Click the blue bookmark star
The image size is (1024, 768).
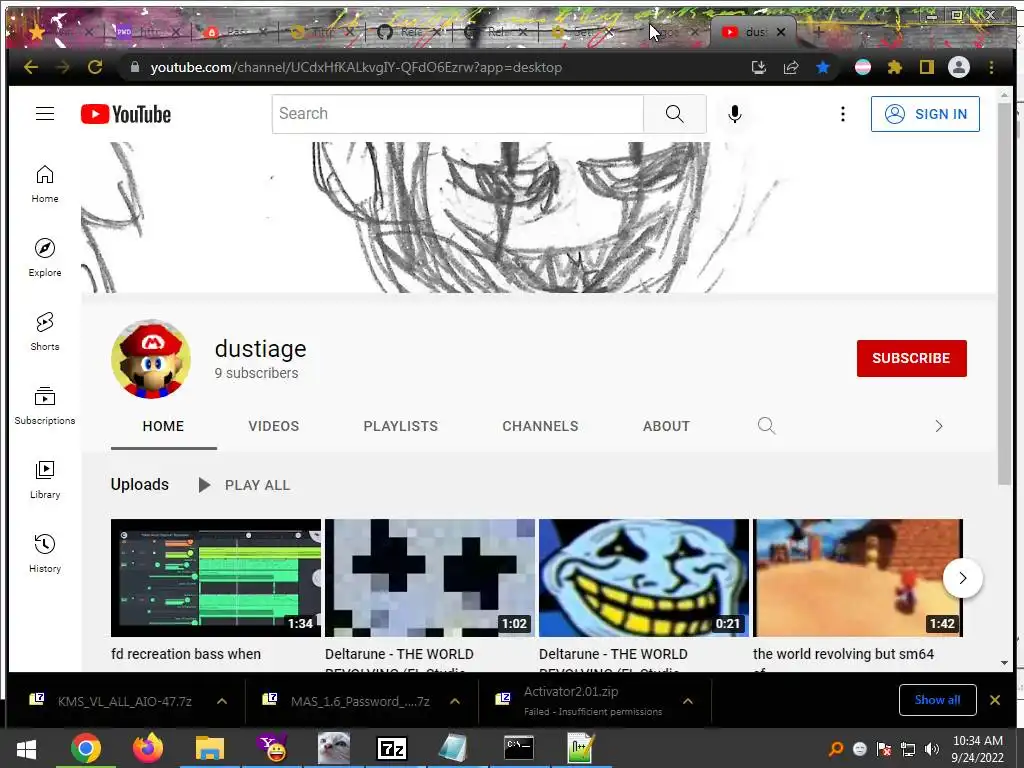822,67
